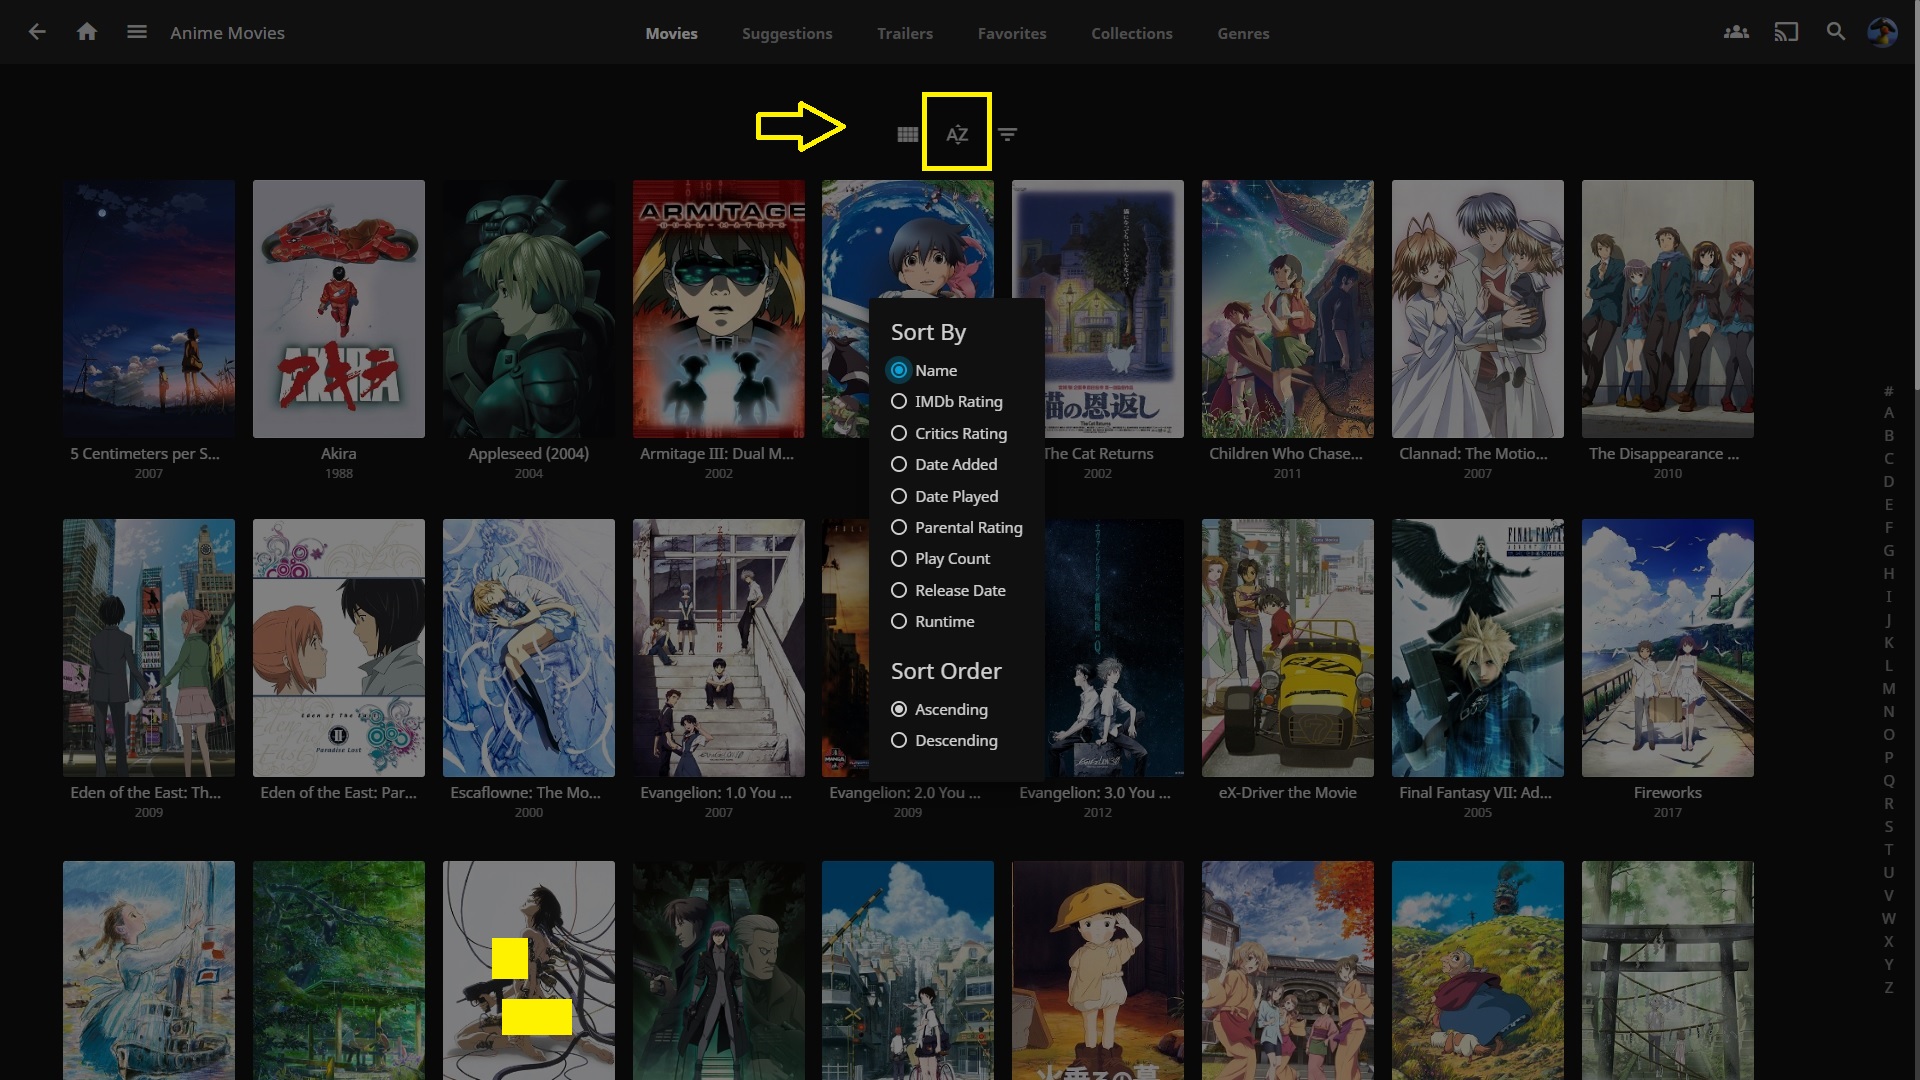
Task: Open the search magnifier icon
Action: click(x=1836, y=32)
